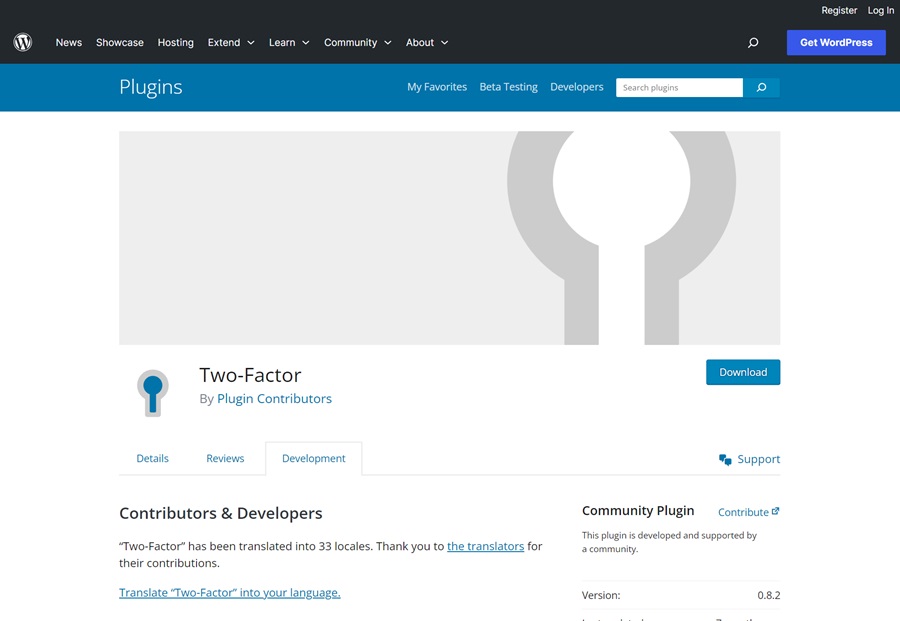Expand the Community navigation dropdown

tap(352, 42)
